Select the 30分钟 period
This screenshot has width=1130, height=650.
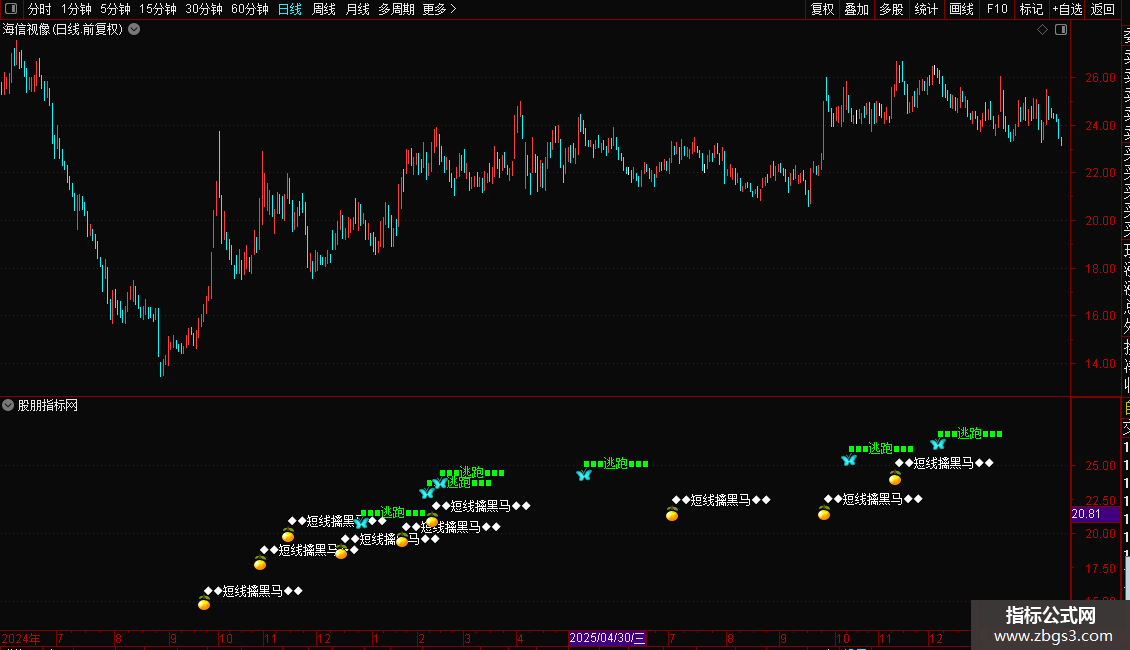pos(204,9)
